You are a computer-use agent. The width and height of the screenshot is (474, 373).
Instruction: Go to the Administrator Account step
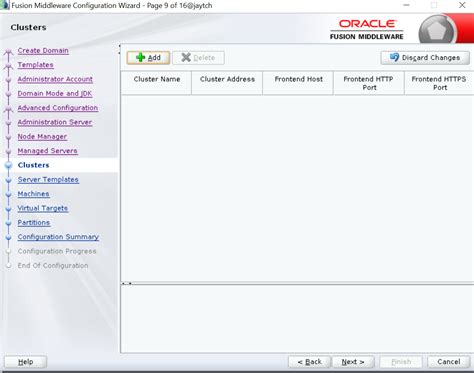point(55,79)
